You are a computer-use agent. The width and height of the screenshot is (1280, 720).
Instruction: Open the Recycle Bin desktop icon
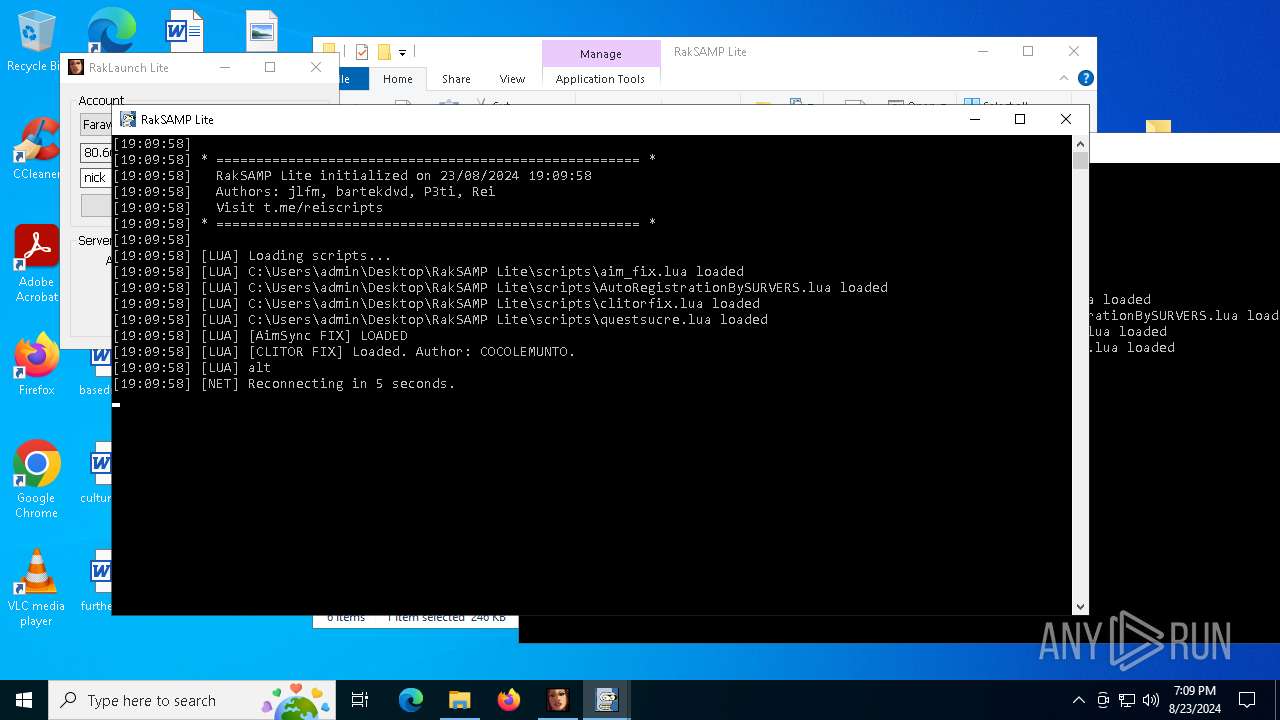click(36, 40)
